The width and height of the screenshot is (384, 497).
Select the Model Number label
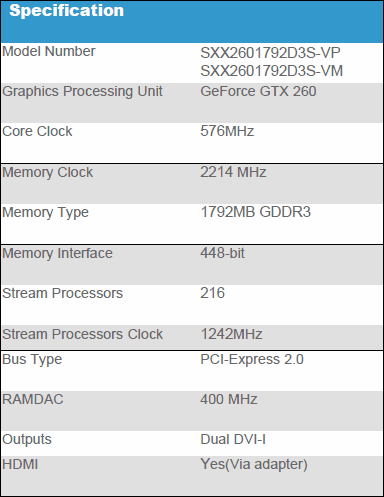[x=49, y=51]
